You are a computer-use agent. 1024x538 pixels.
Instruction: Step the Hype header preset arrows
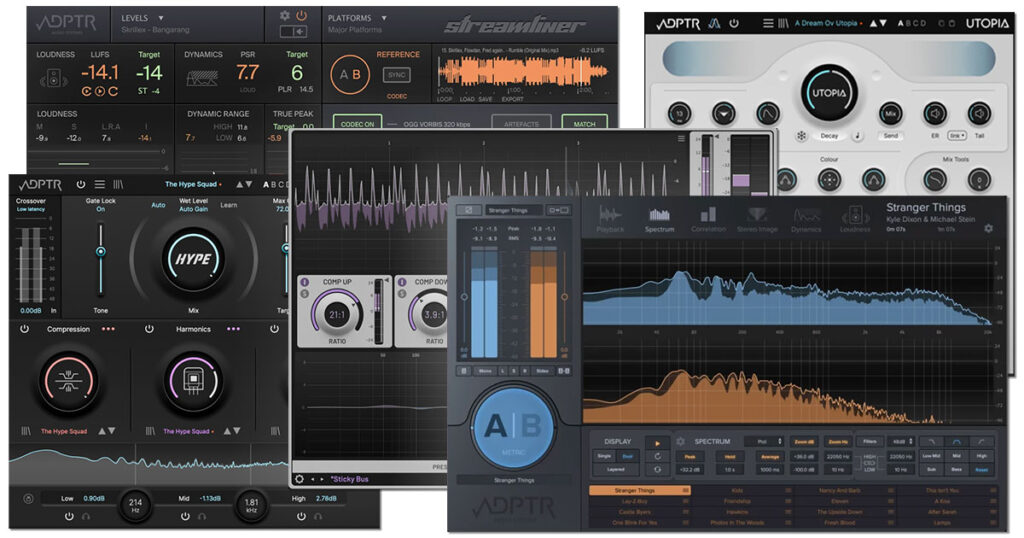point(244,185)
